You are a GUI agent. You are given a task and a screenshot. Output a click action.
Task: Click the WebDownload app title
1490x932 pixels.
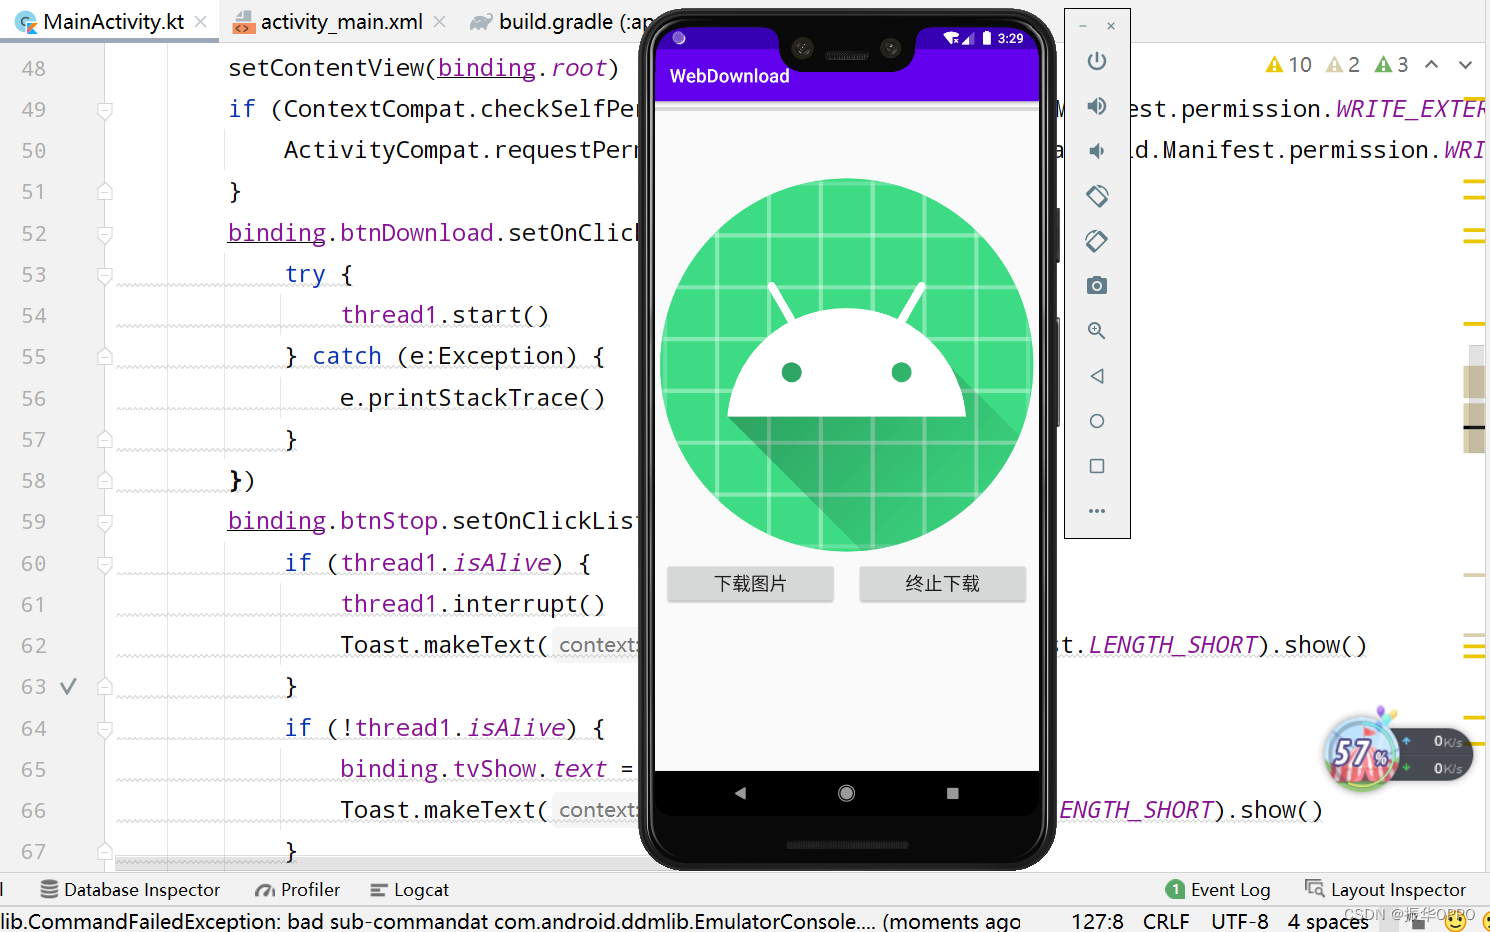729,76
